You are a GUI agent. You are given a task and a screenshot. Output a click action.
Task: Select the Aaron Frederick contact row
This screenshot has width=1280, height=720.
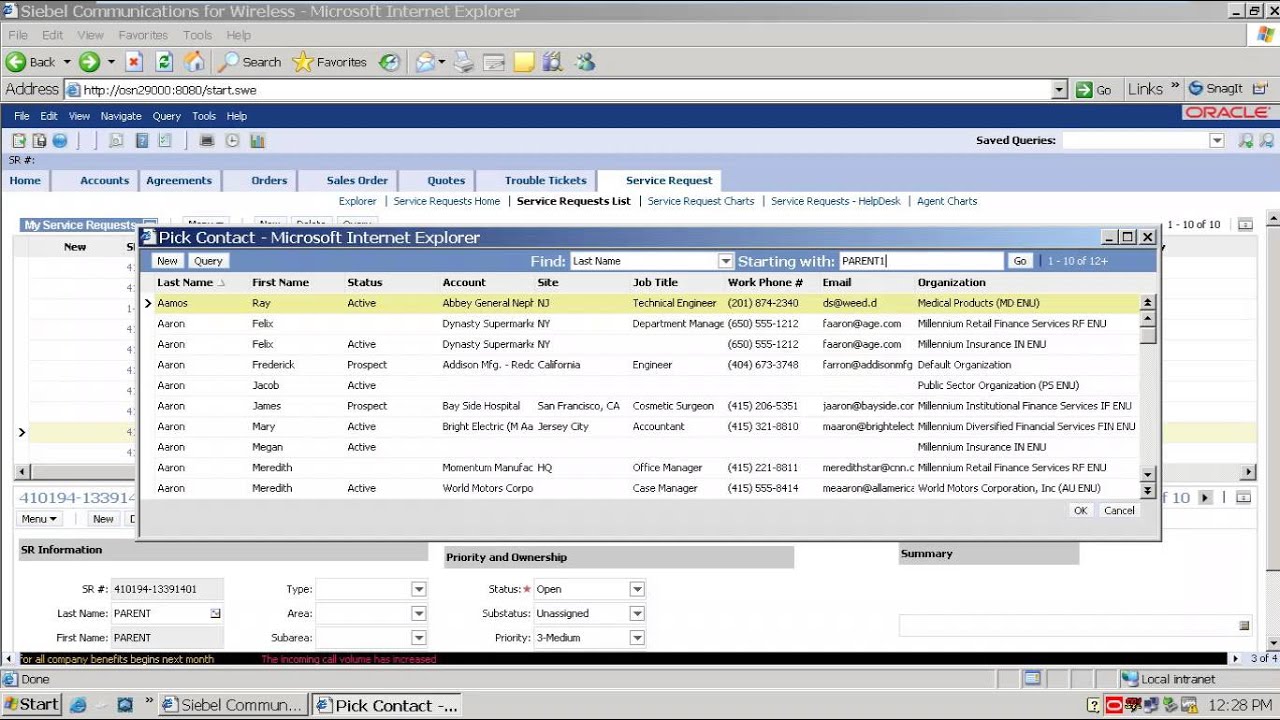pos(272,365)
